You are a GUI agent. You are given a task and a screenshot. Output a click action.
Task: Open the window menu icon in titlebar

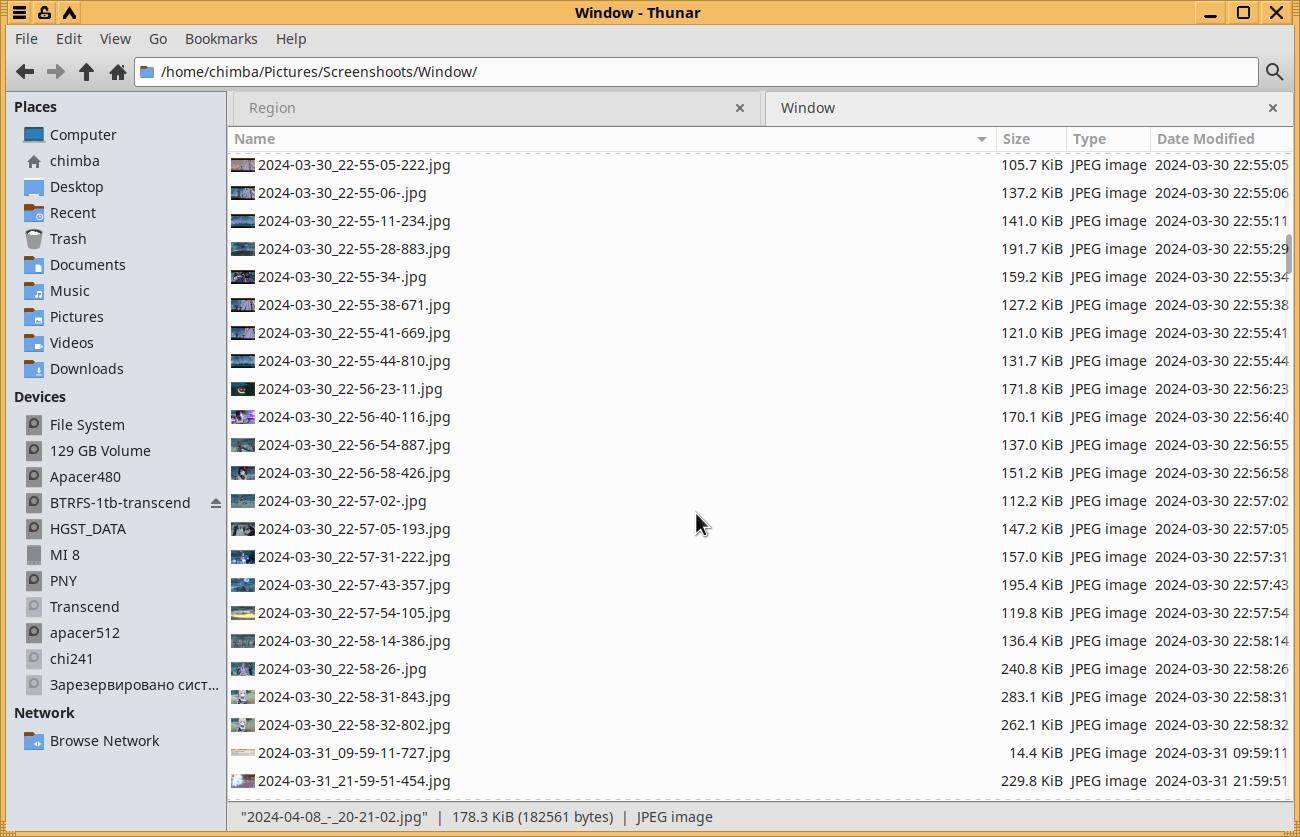coord(19,13)
